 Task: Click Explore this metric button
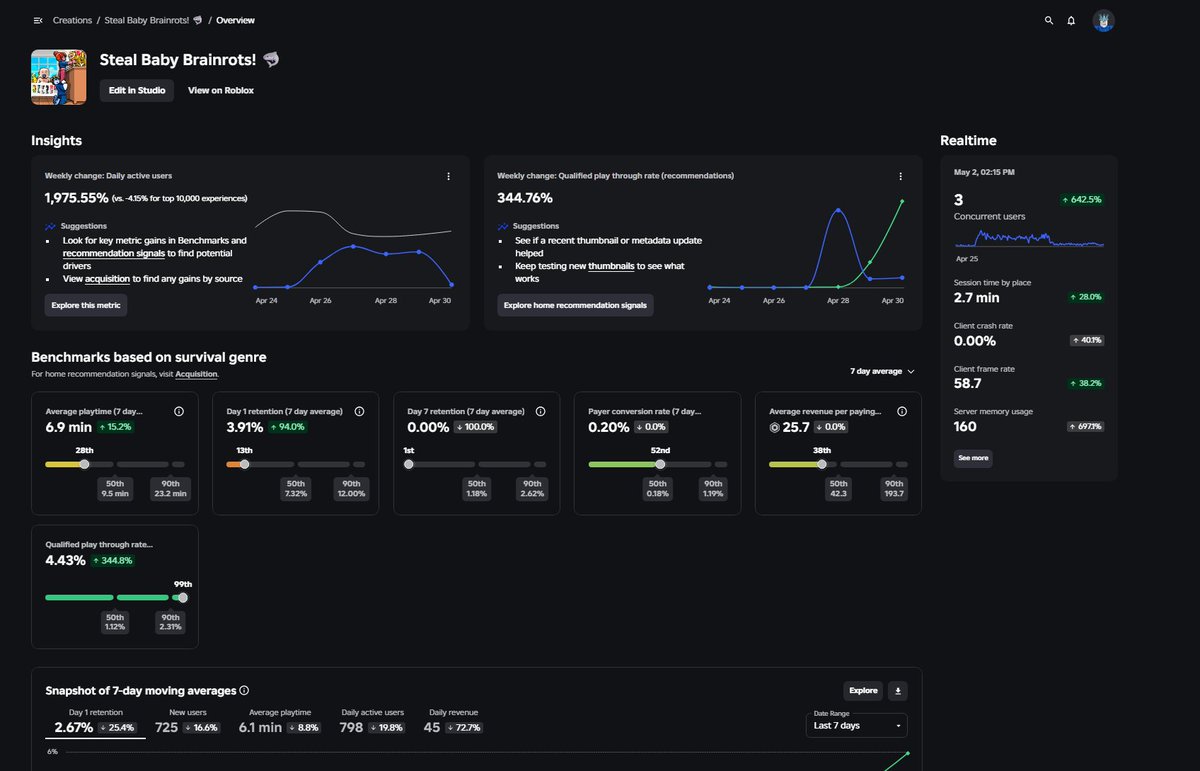tap(86, 305)
